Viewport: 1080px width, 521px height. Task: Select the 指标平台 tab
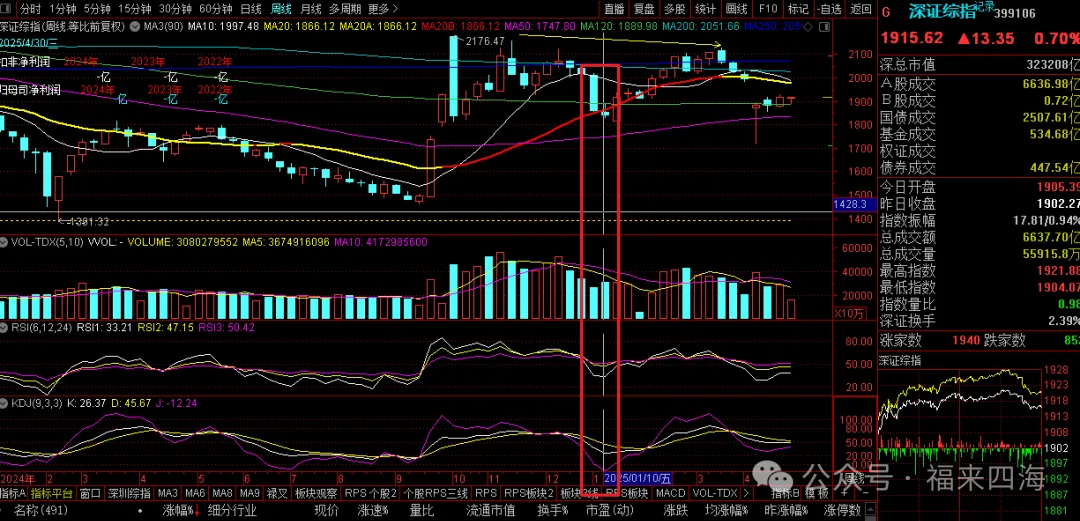51,493
